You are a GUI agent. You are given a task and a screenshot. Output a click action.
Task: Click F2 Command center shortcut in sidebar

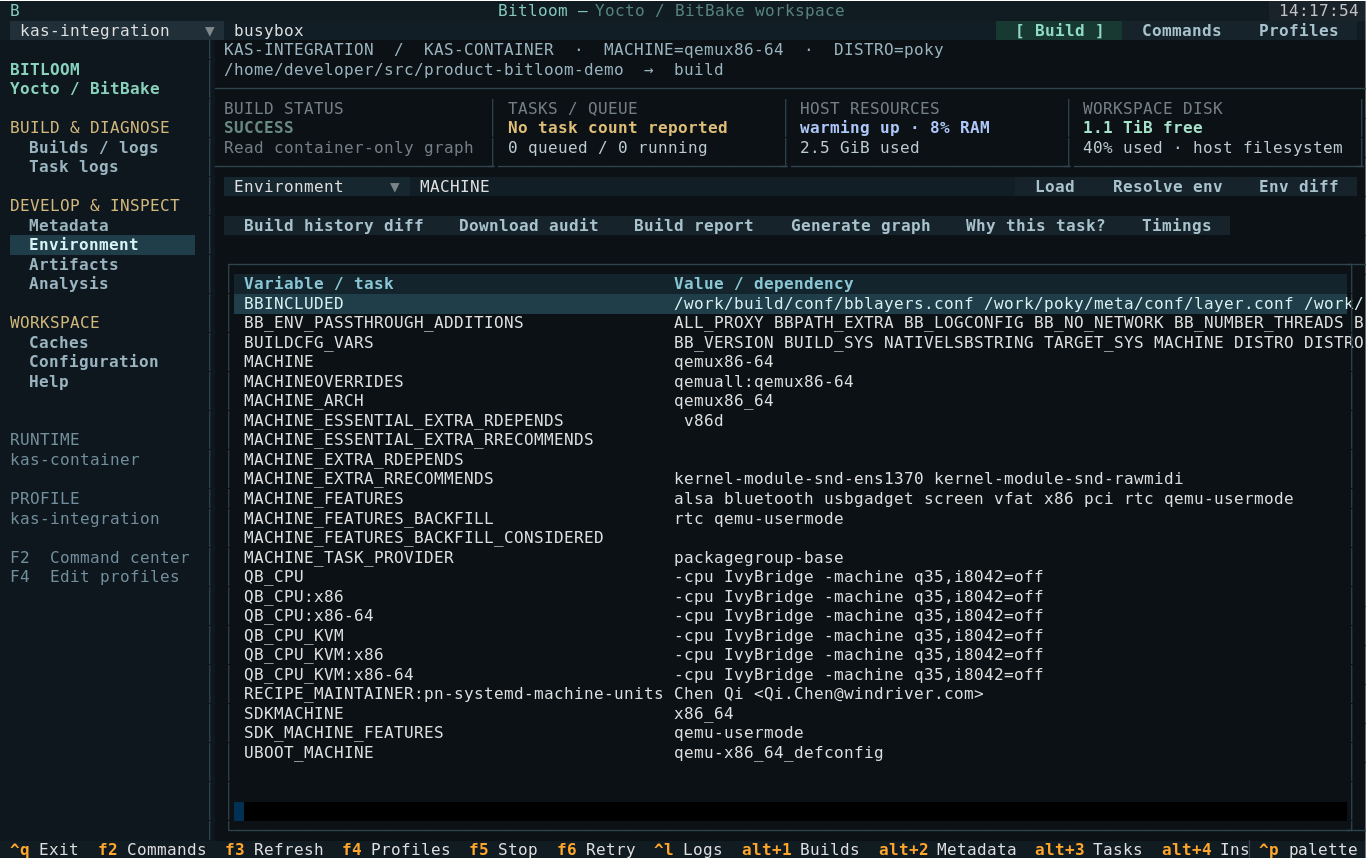(x=99, y=558)
